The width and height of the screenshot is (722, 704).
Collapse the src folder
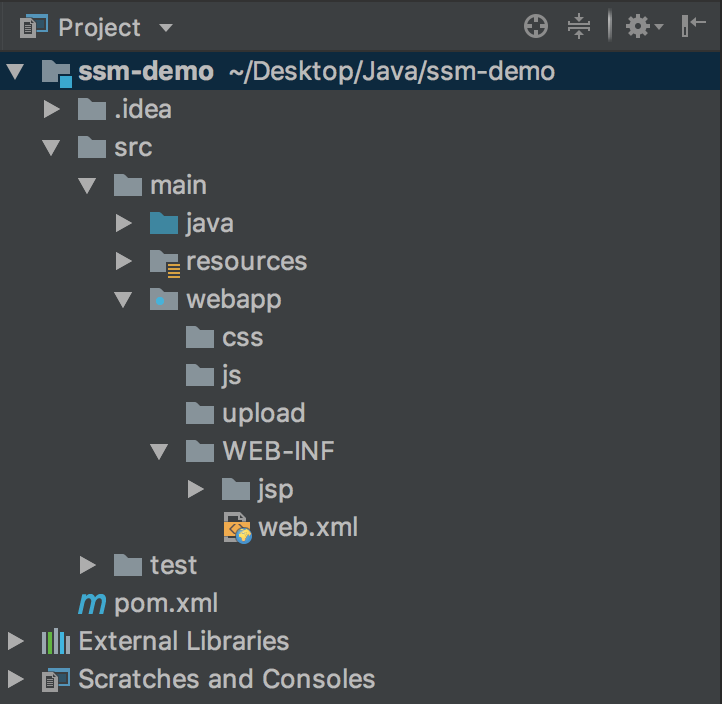click(x=51, y=148)
